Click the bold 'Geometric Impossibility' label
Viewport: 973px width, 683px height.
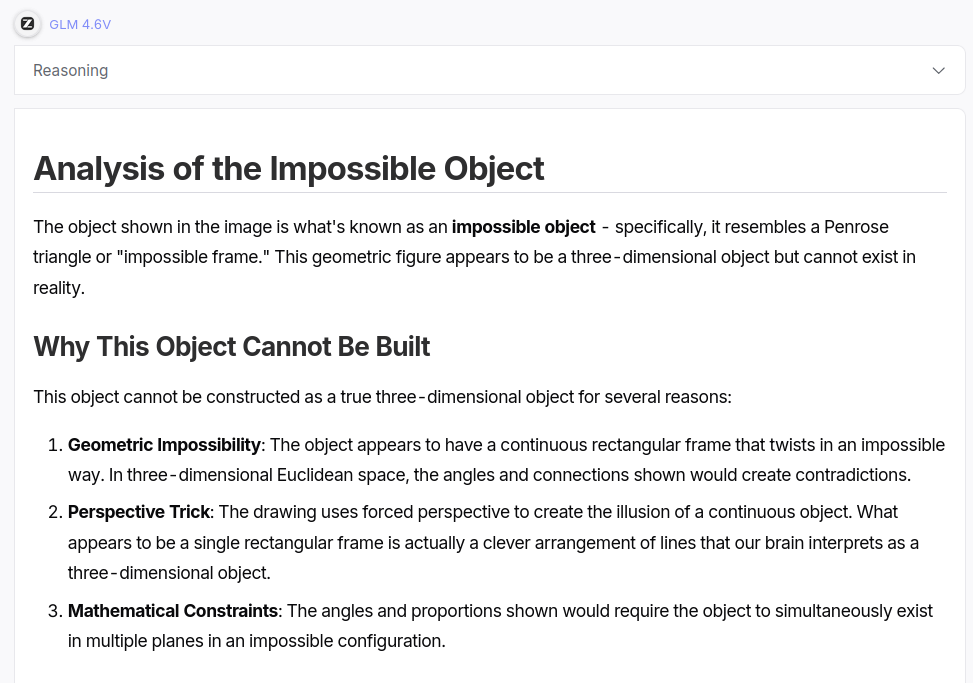(x=164, y=445)
